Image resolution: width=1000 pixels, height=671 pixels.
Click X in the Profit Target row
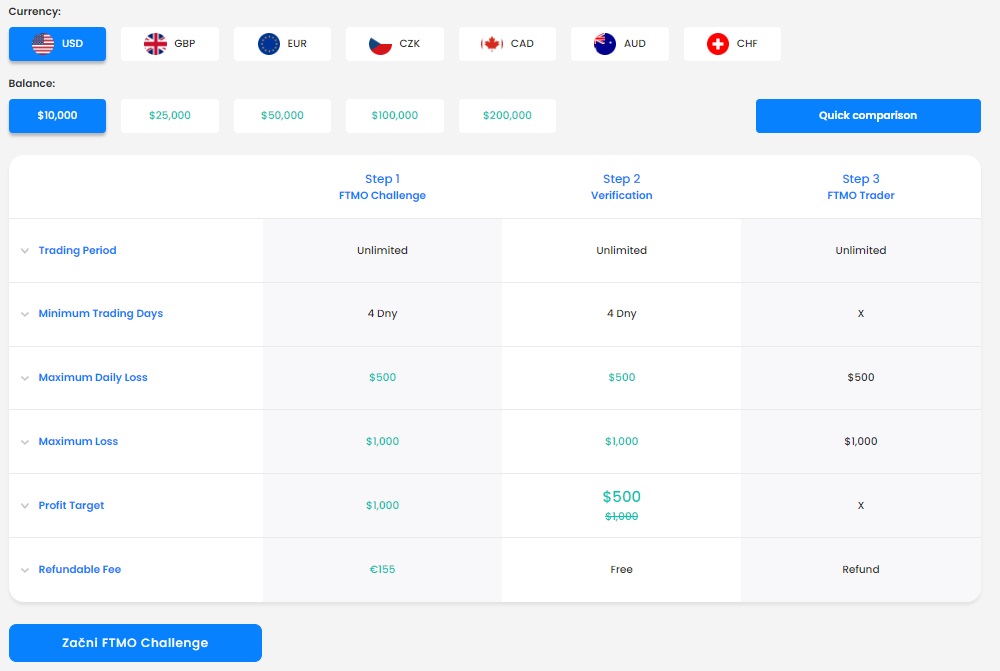[861, 505]
